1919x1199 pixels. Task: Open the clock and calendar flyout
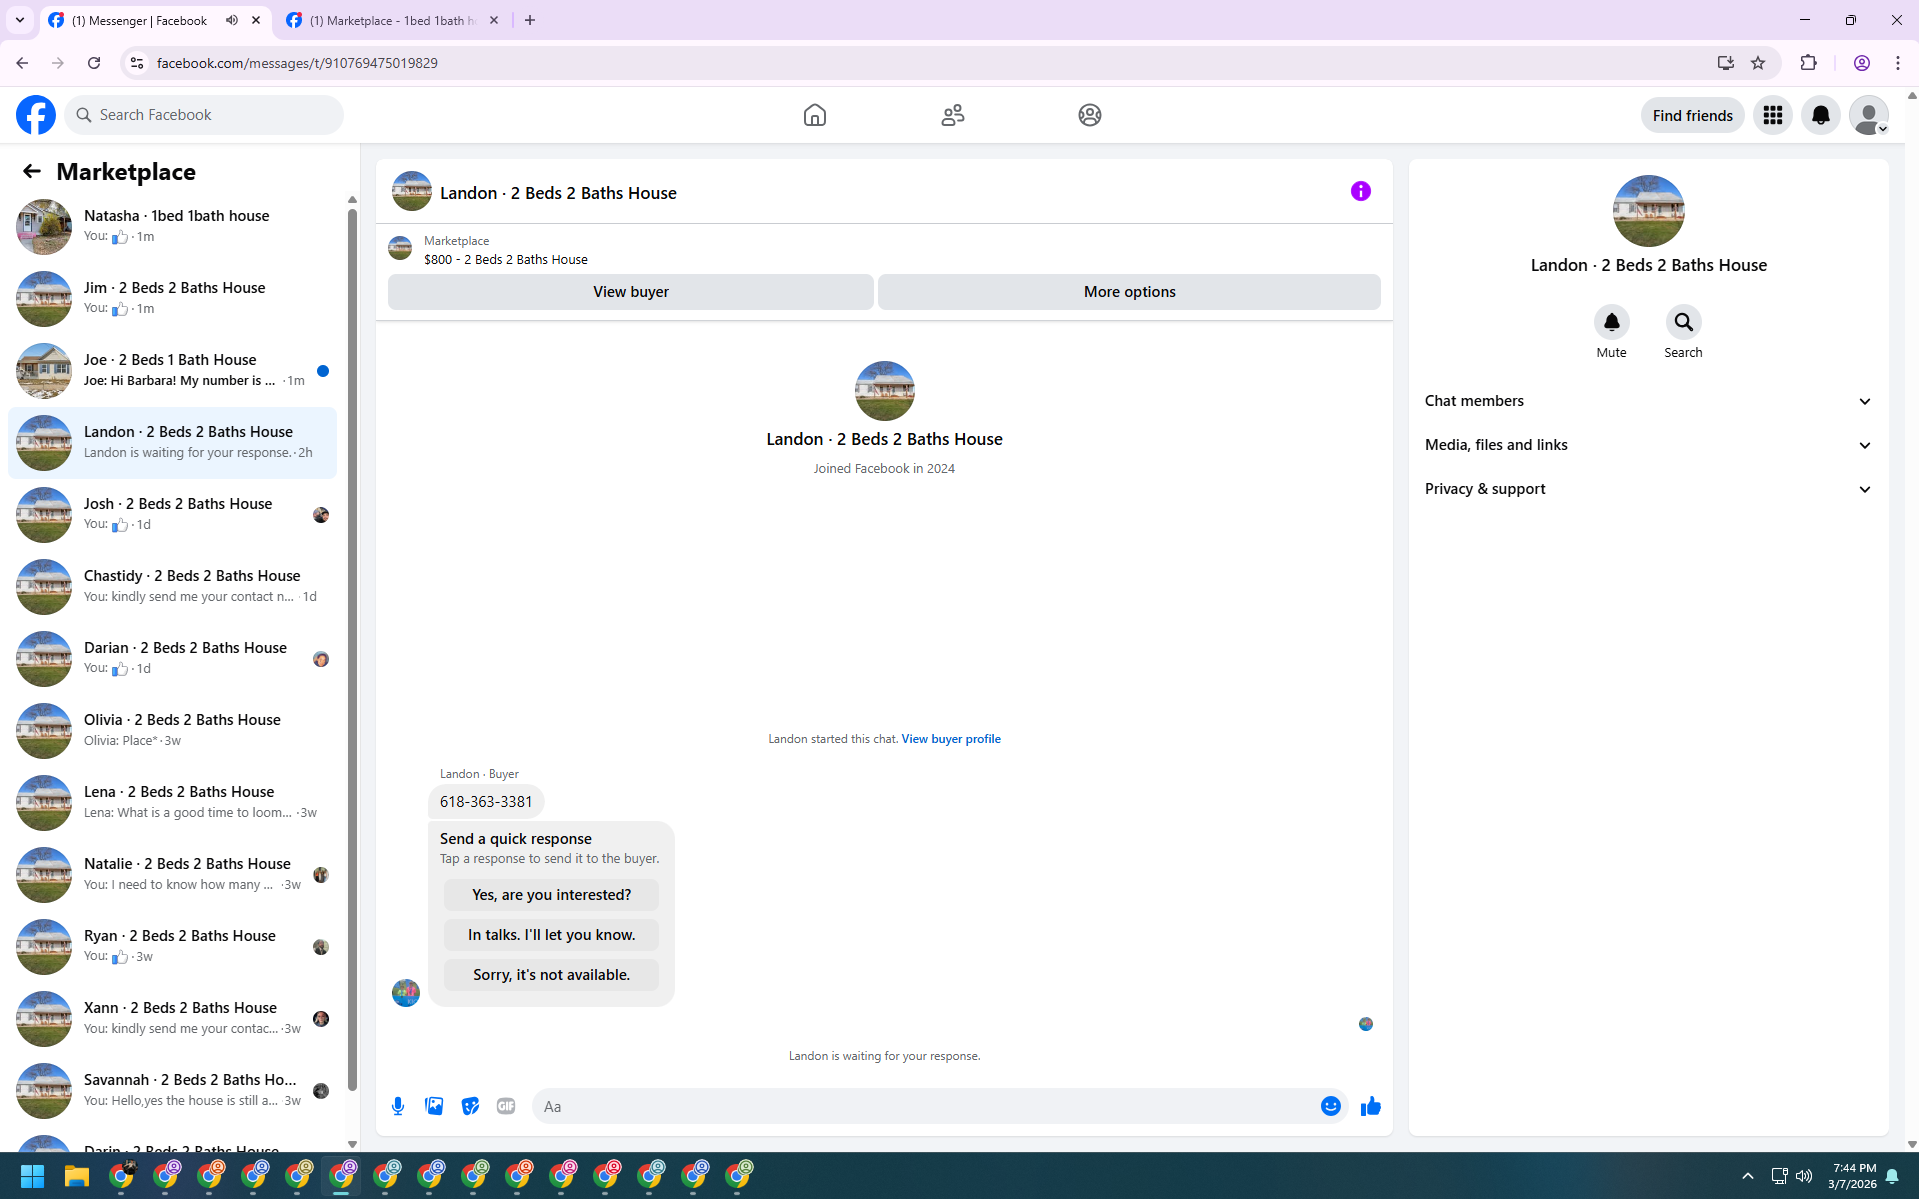click(1853, 1176)
